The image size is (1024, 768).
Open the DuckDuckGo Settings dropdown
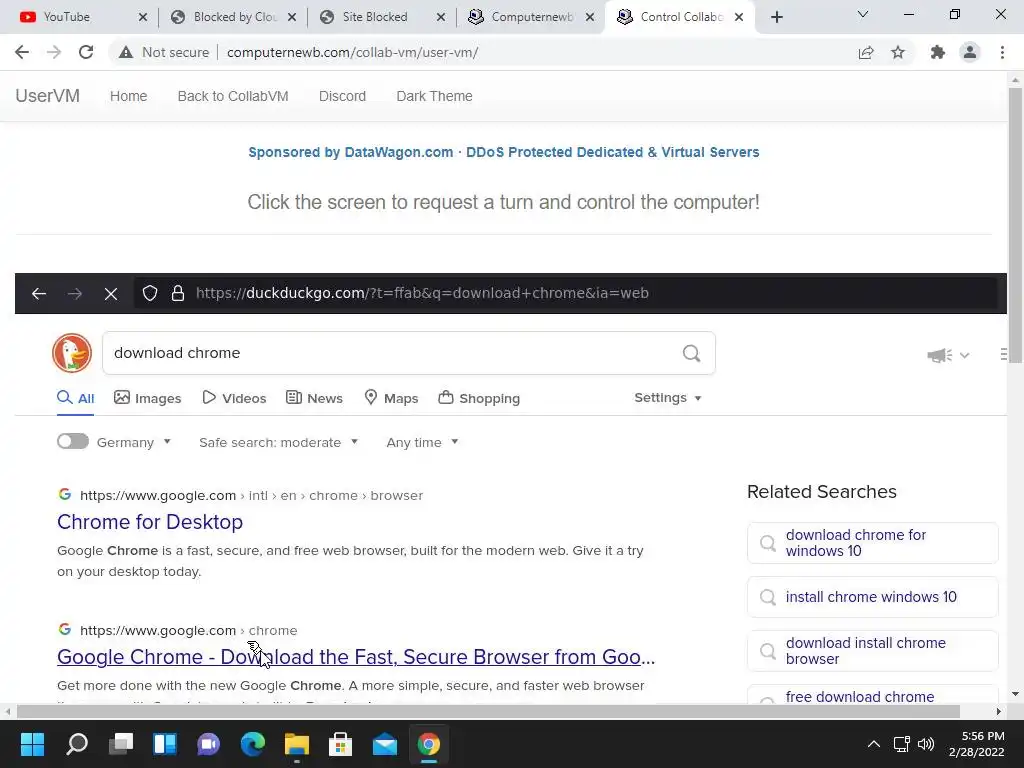click(667, 398)
